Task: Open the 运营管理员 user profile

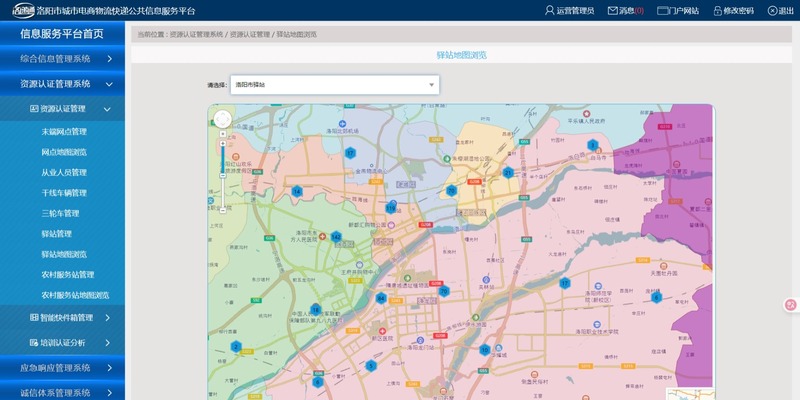Action: point(569,11)
